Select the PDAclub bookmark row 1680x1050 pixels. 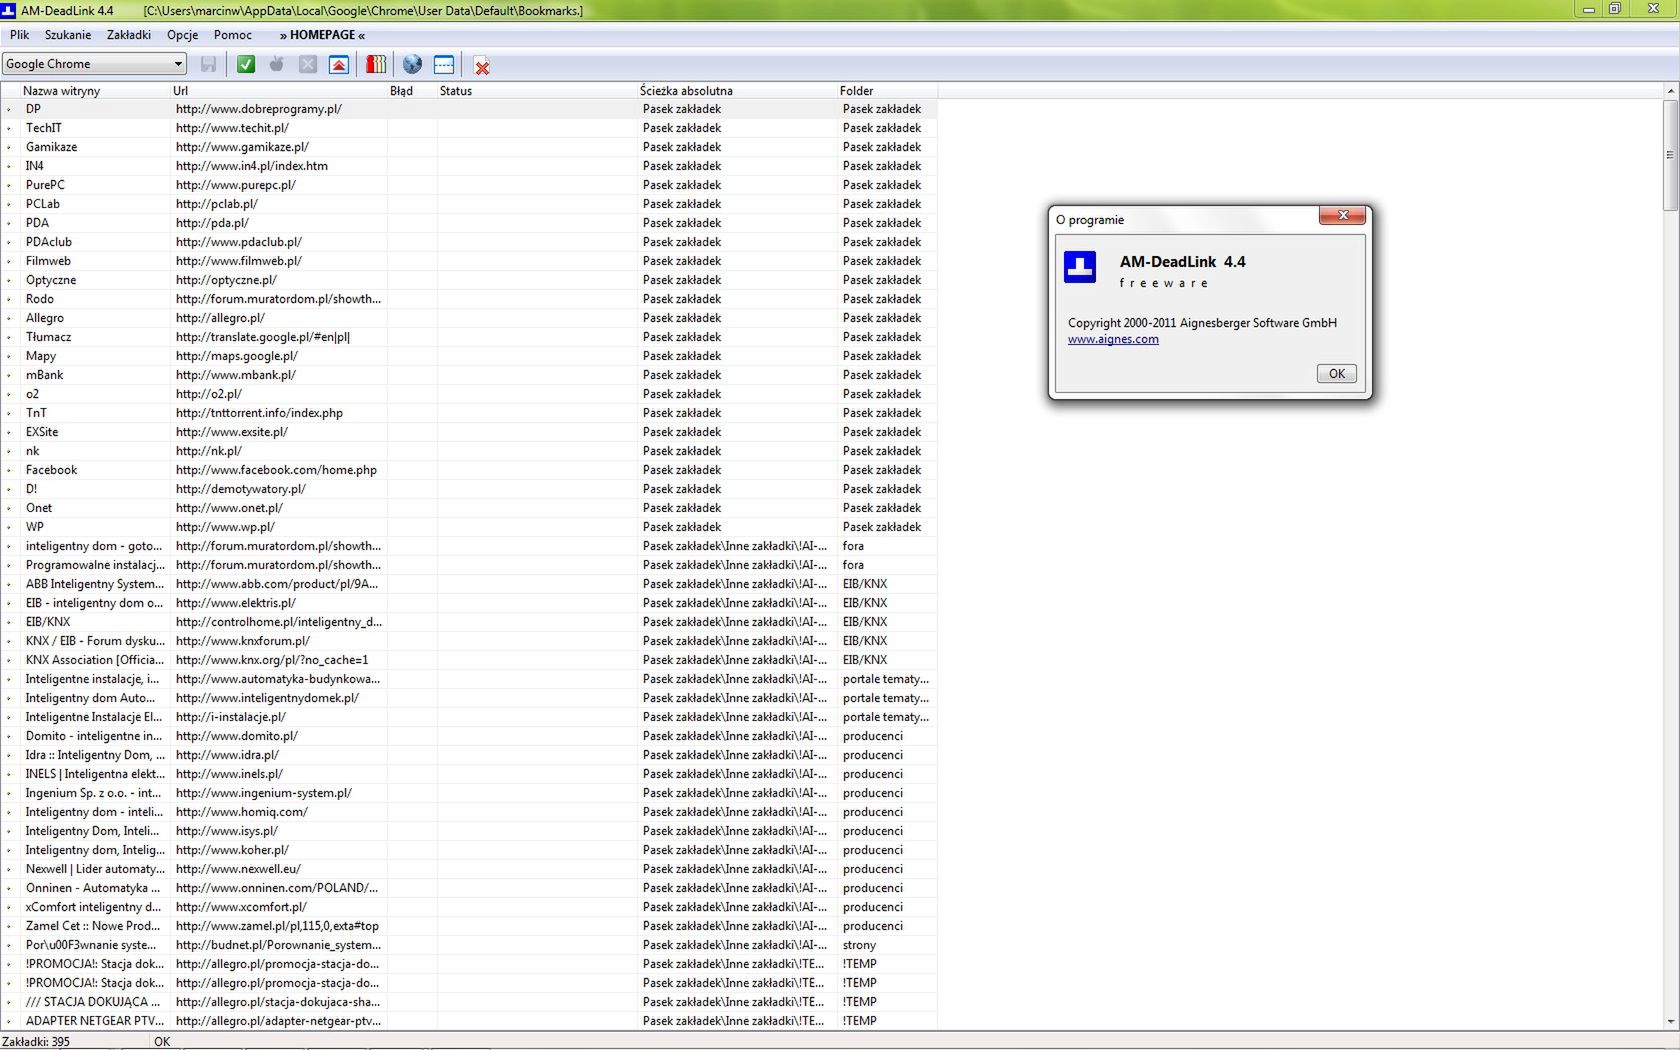470,242
